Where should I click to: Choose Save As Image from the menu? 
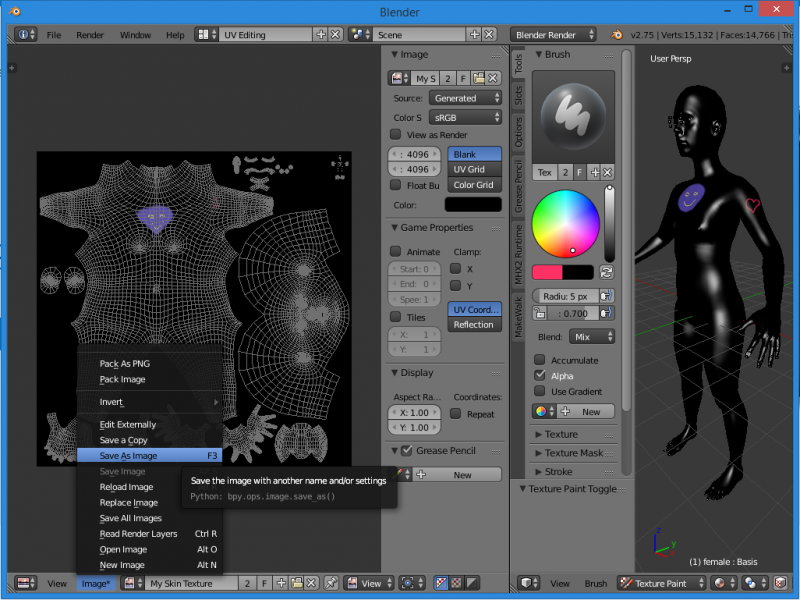pos(128,456)
